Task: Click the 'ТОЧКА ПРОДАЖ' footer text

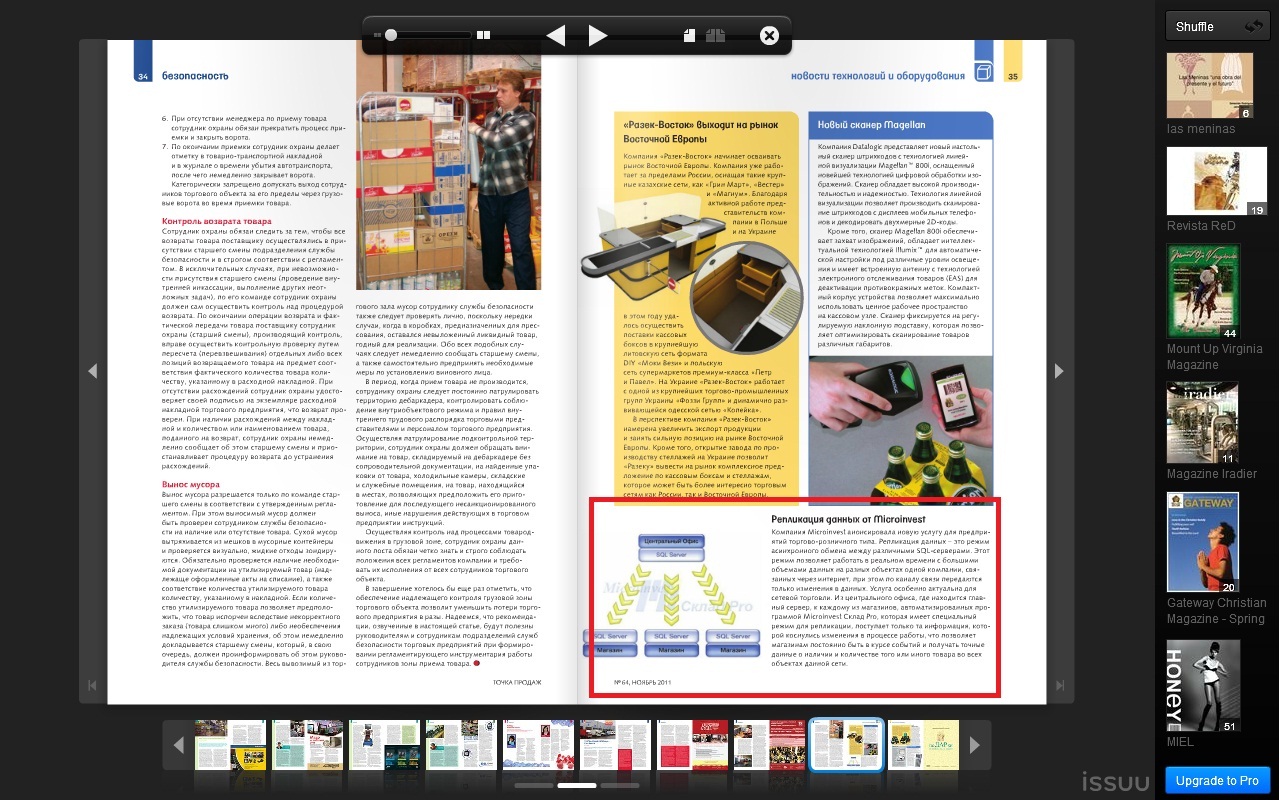Action: pos(517,682)
